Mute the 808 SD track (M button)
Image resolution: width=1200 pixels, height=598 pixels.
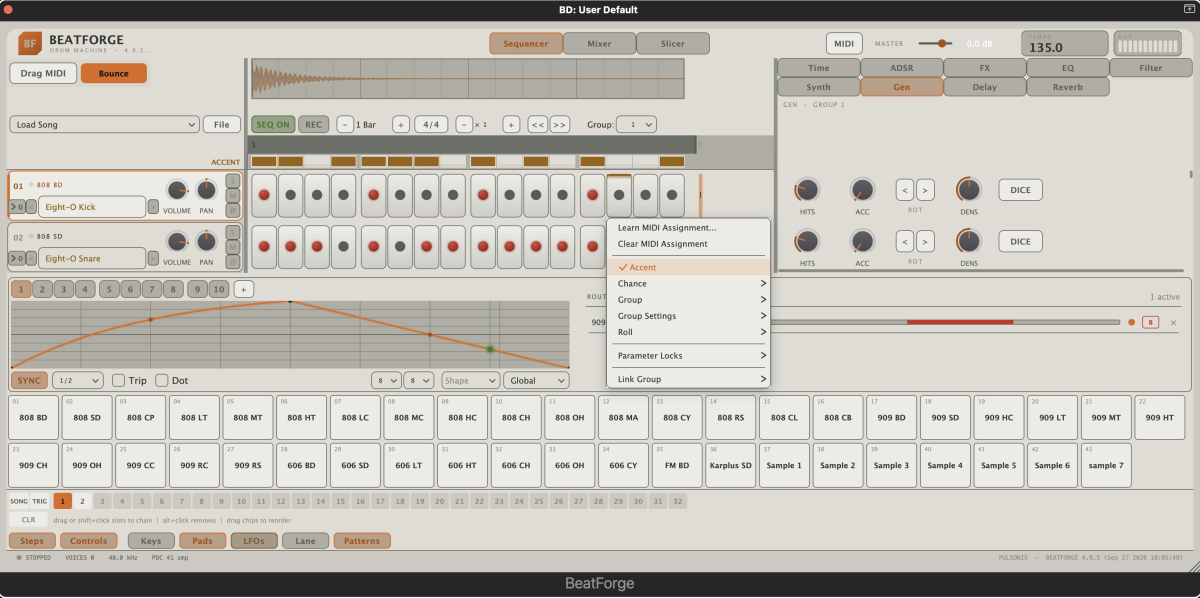[233, 247]
